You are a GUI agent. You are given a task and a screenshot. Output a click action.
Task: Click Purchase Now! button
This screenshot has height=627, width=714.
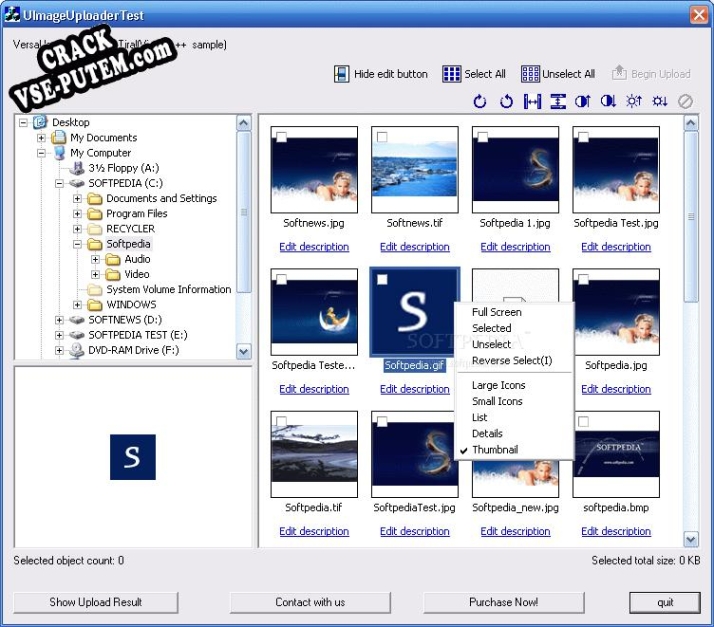pyautogui.click(x=504, y=602)
